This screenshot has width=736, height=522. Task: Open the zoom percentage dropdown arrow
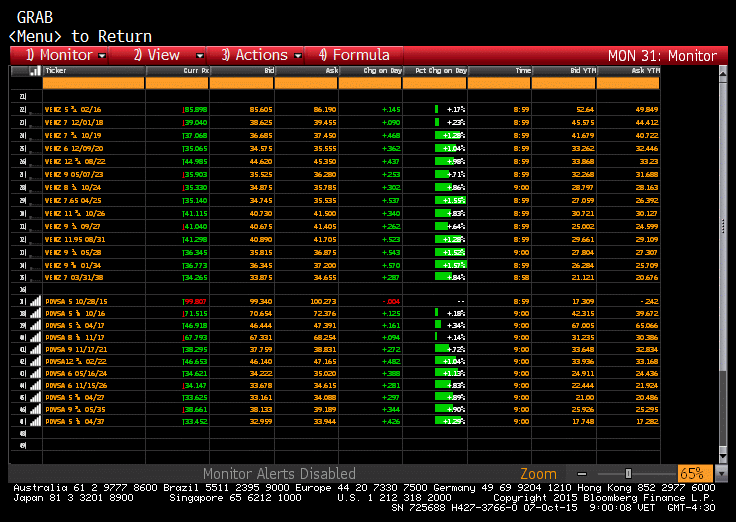click(x=721, y=474)
